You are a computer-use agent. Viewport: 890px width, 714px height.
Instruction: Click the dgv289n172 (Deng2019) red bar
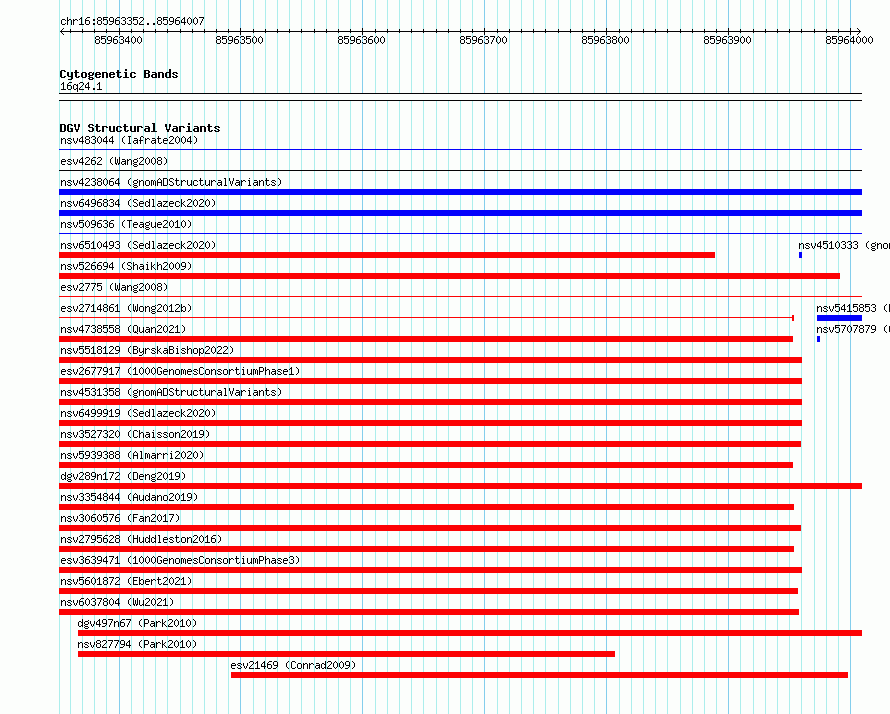point(460,486)
